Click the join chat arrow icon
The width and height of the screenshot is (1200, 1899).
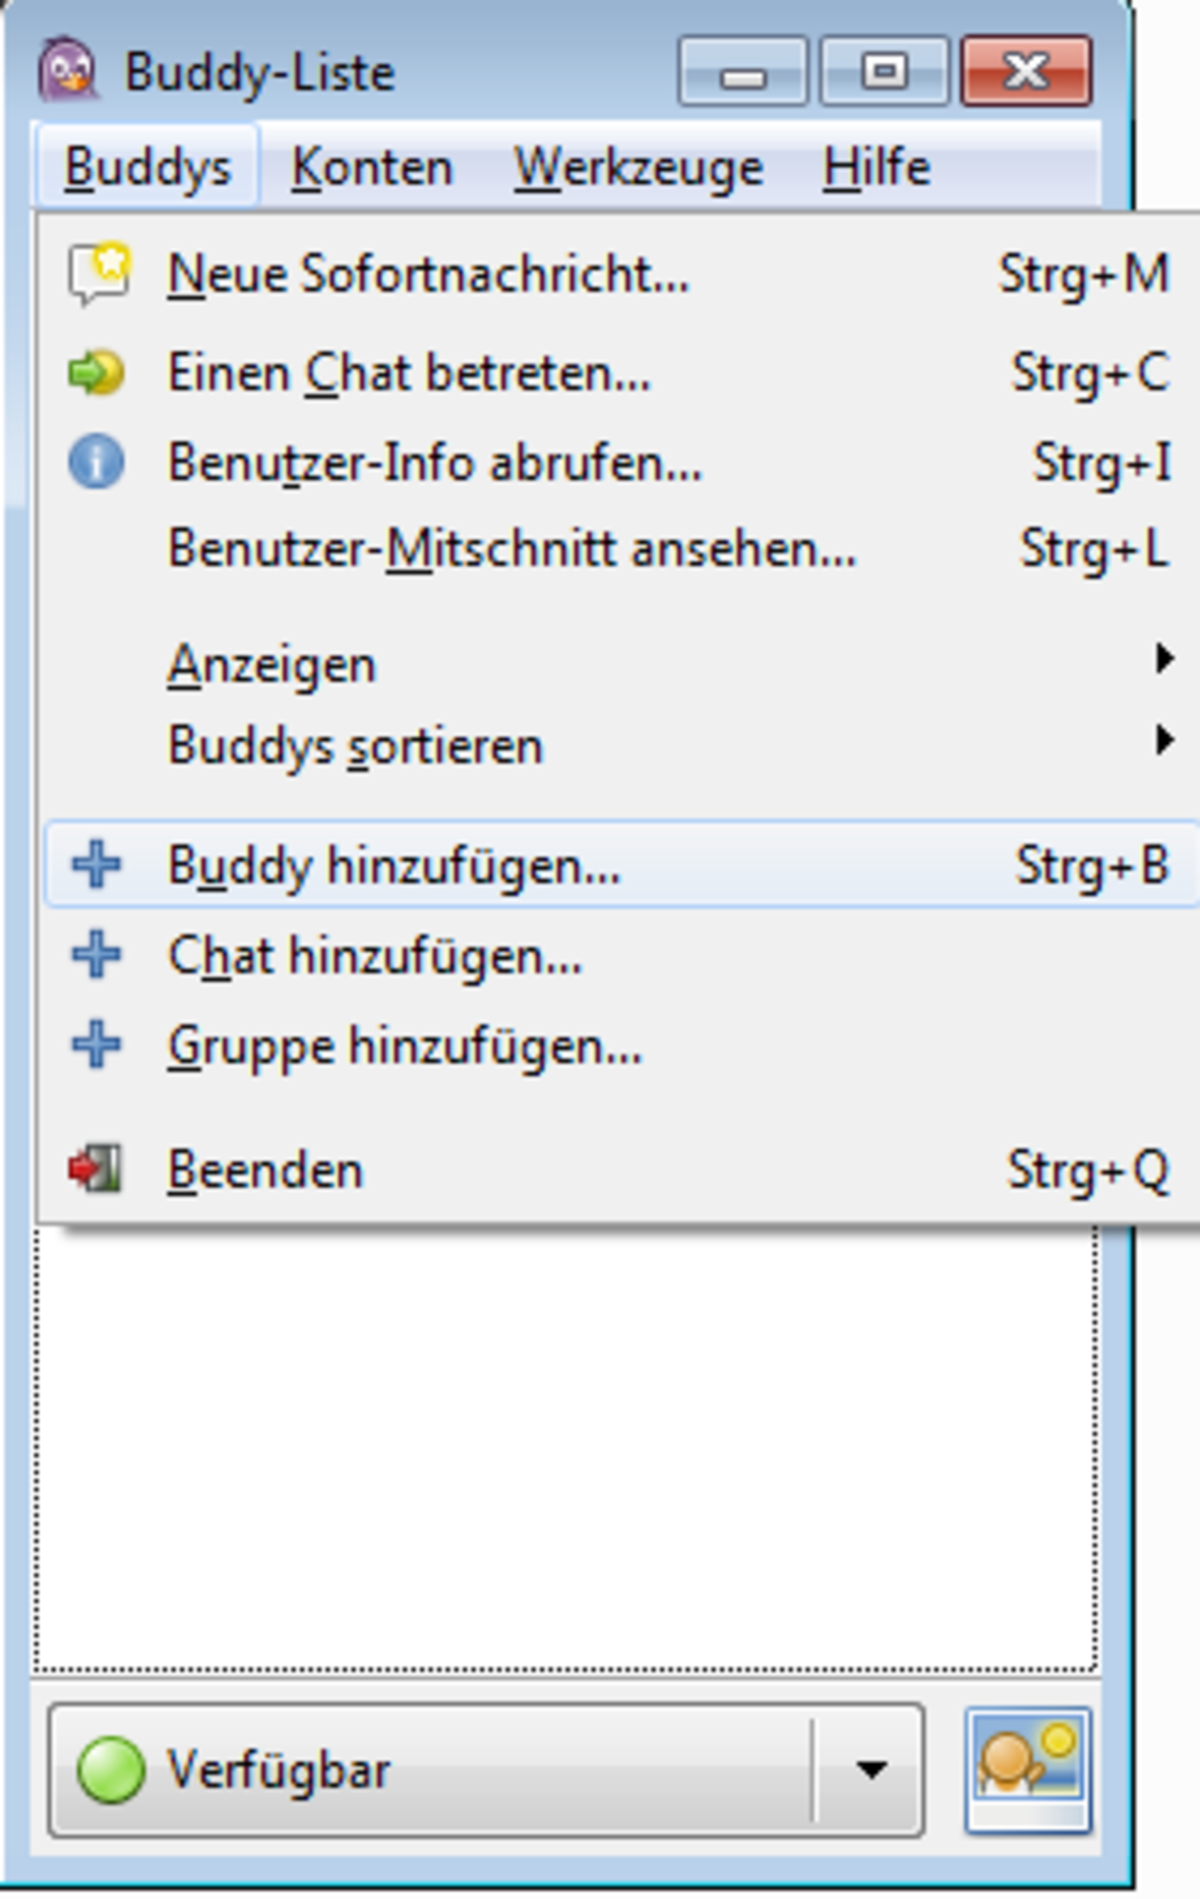tap(96, 373)
